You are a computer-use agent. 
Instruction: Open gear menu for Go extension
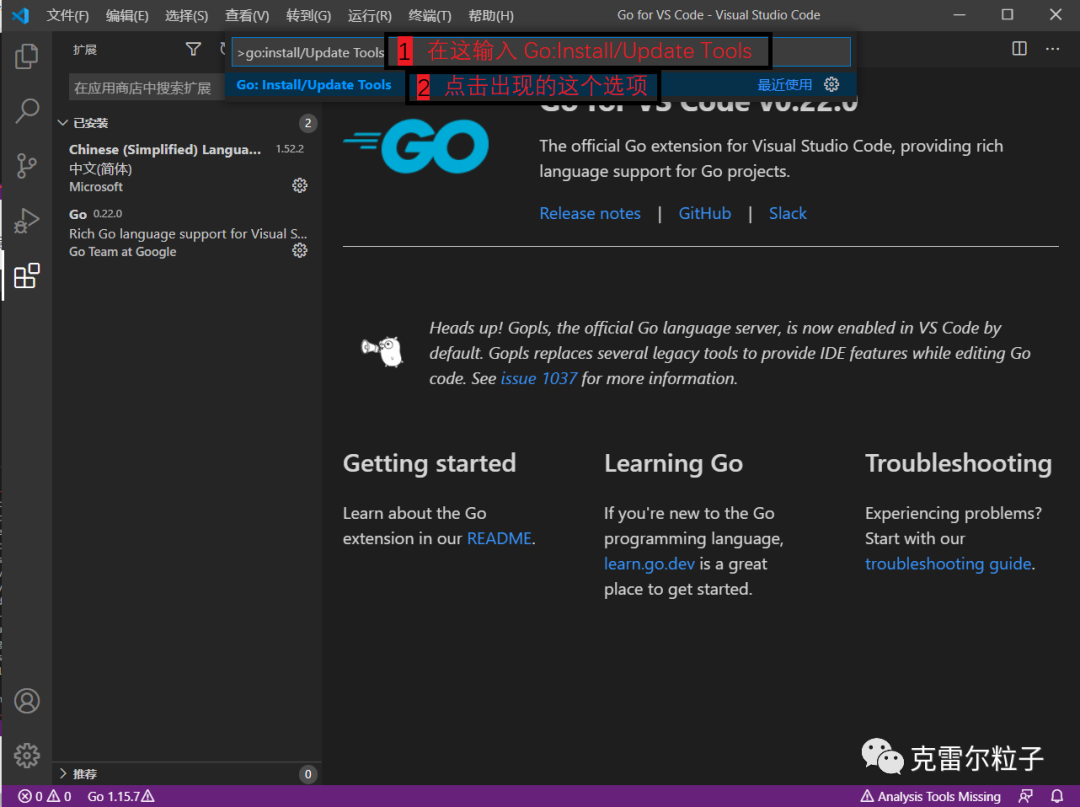(300, 250)
